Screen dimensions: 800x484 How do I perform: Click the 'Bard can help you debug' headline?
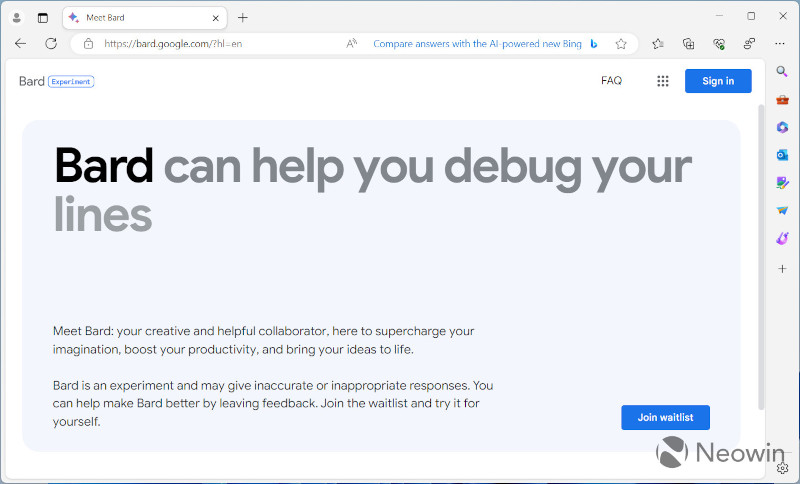373,190
